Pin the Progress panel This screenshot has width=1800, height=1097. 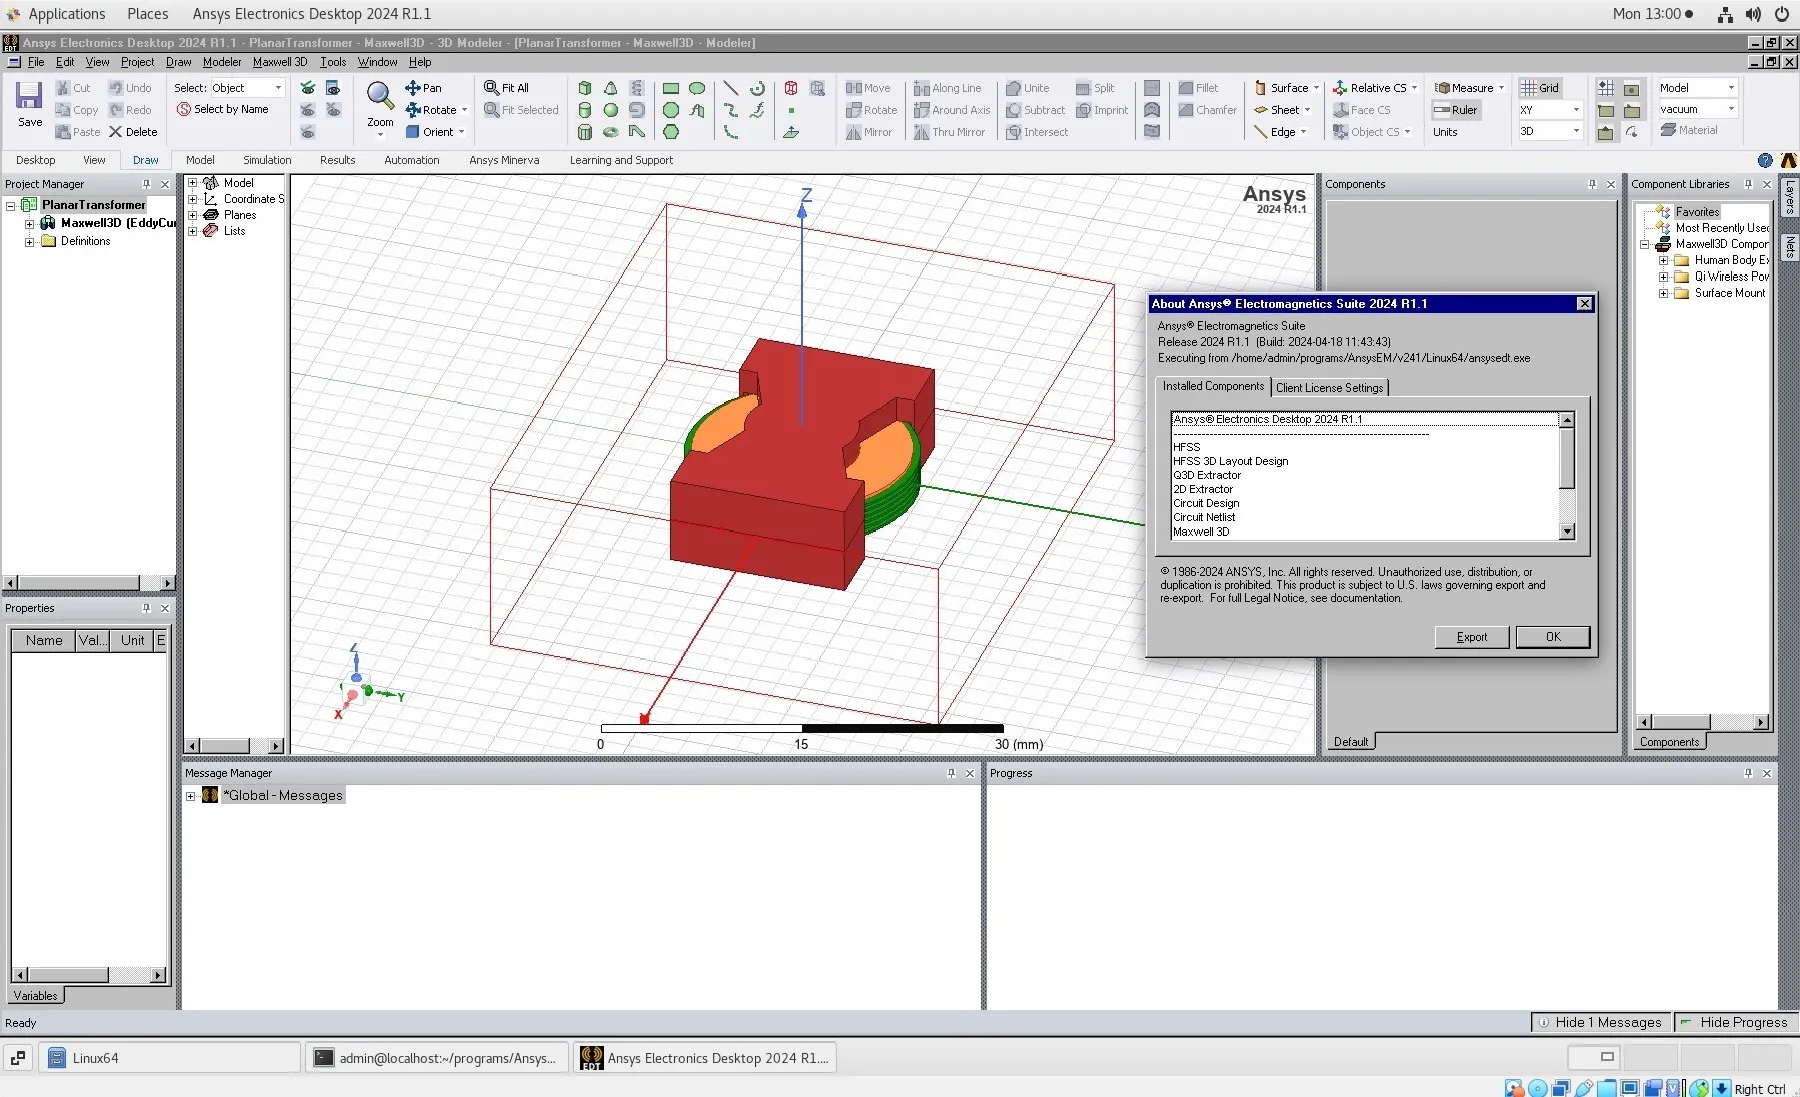1748,773
